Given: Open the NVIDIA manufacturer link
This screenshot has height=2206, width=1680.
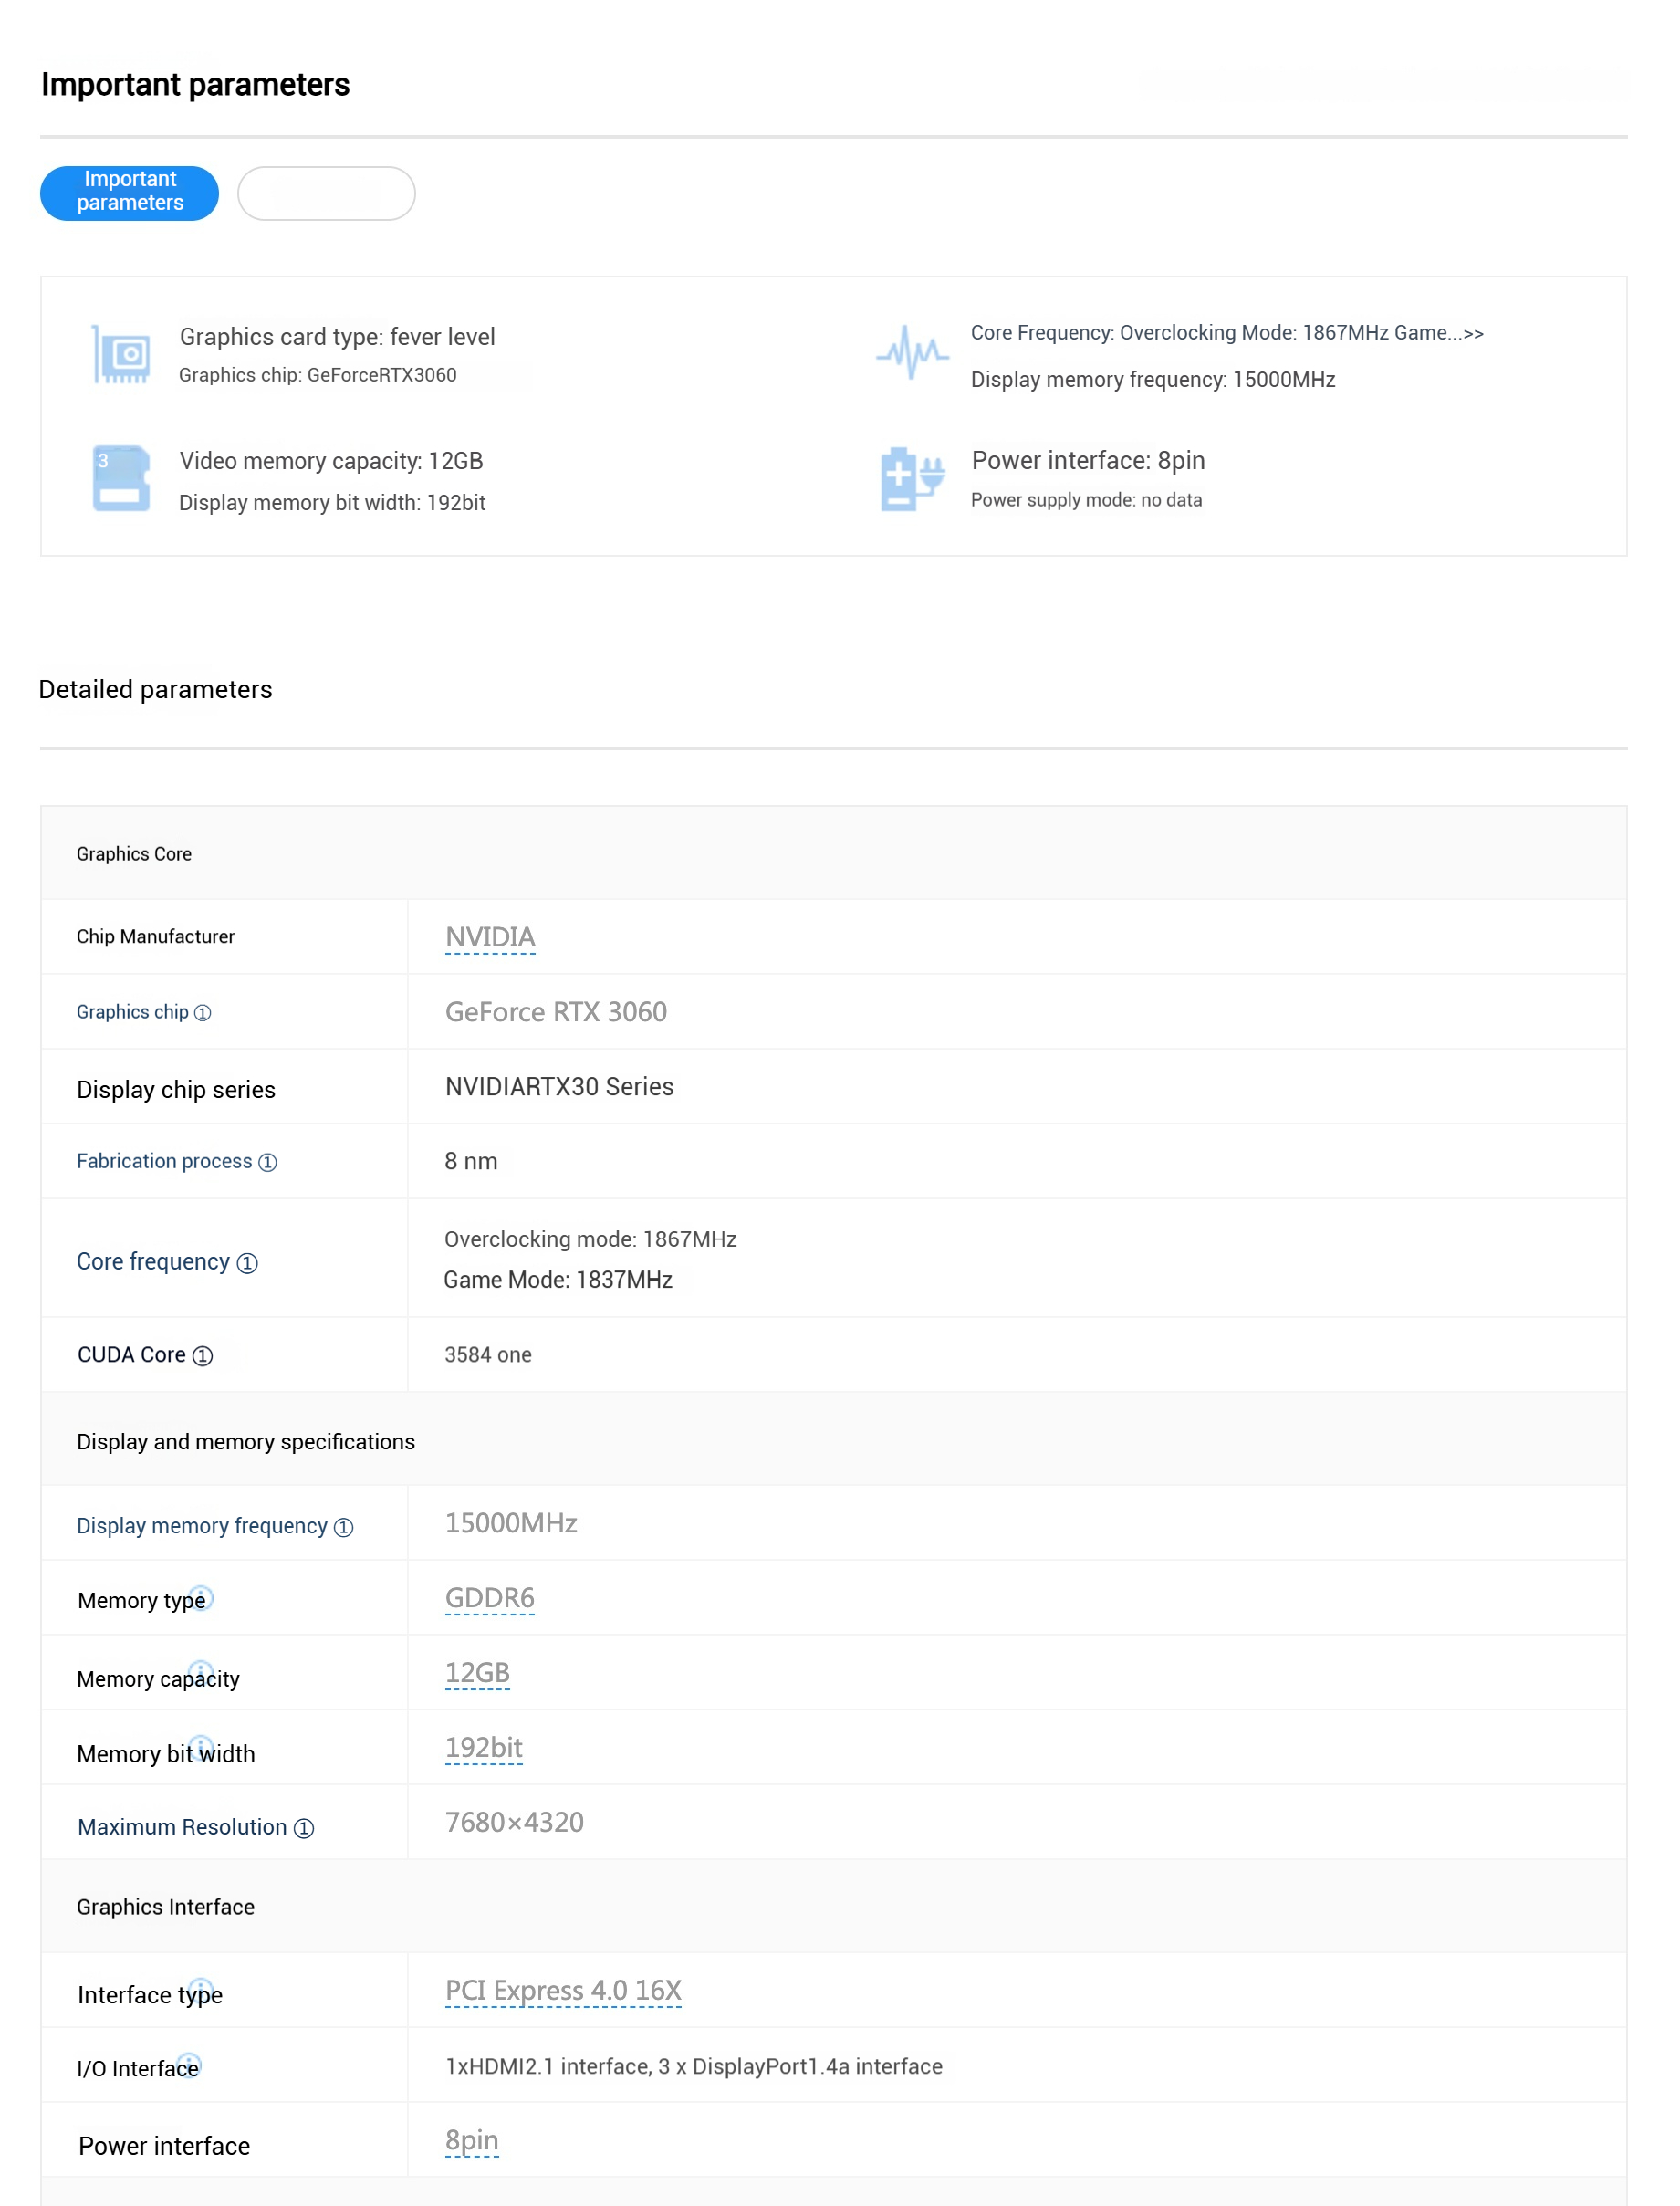Looking at the screenshot, I should pyautogui.click(x=491, y=938).
